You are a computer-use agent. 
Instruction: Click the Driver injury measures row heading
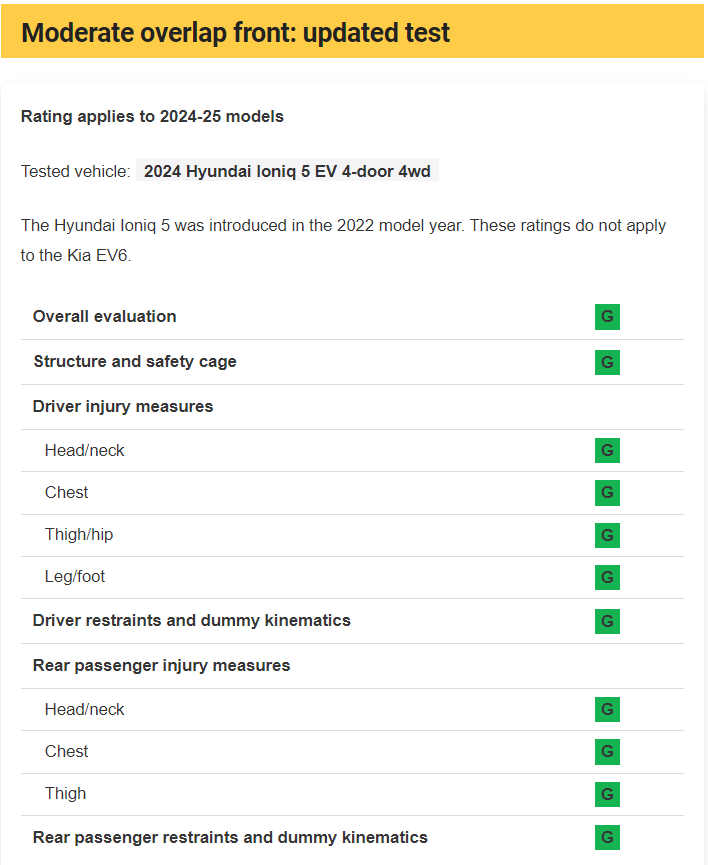(123, 407)
